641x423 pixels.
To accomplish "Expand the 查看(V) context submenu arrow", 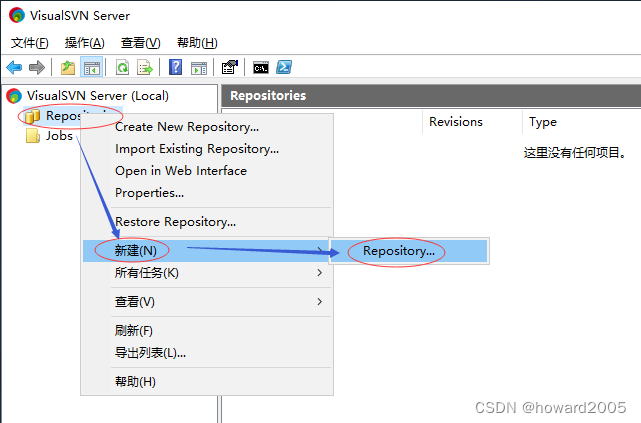I will (320, 302).
